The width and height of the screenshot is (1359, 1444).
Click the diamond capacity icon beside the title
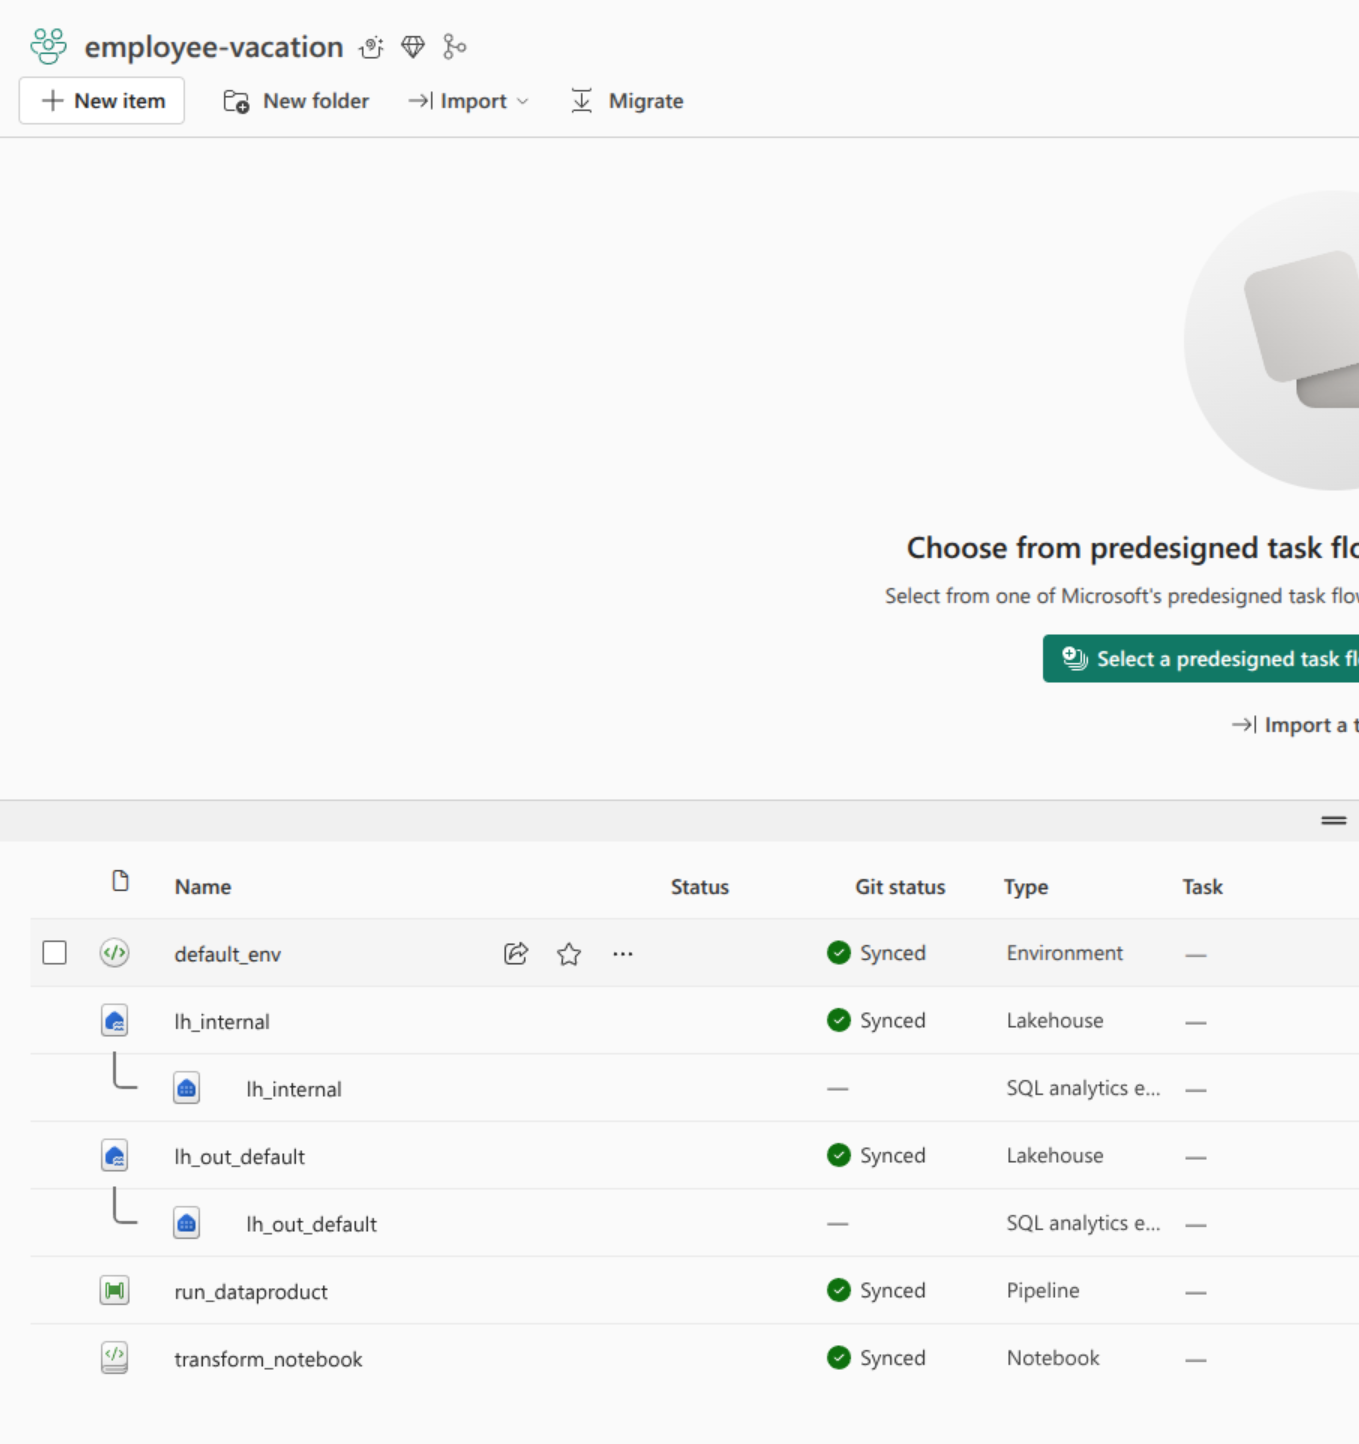click(413, 47)
